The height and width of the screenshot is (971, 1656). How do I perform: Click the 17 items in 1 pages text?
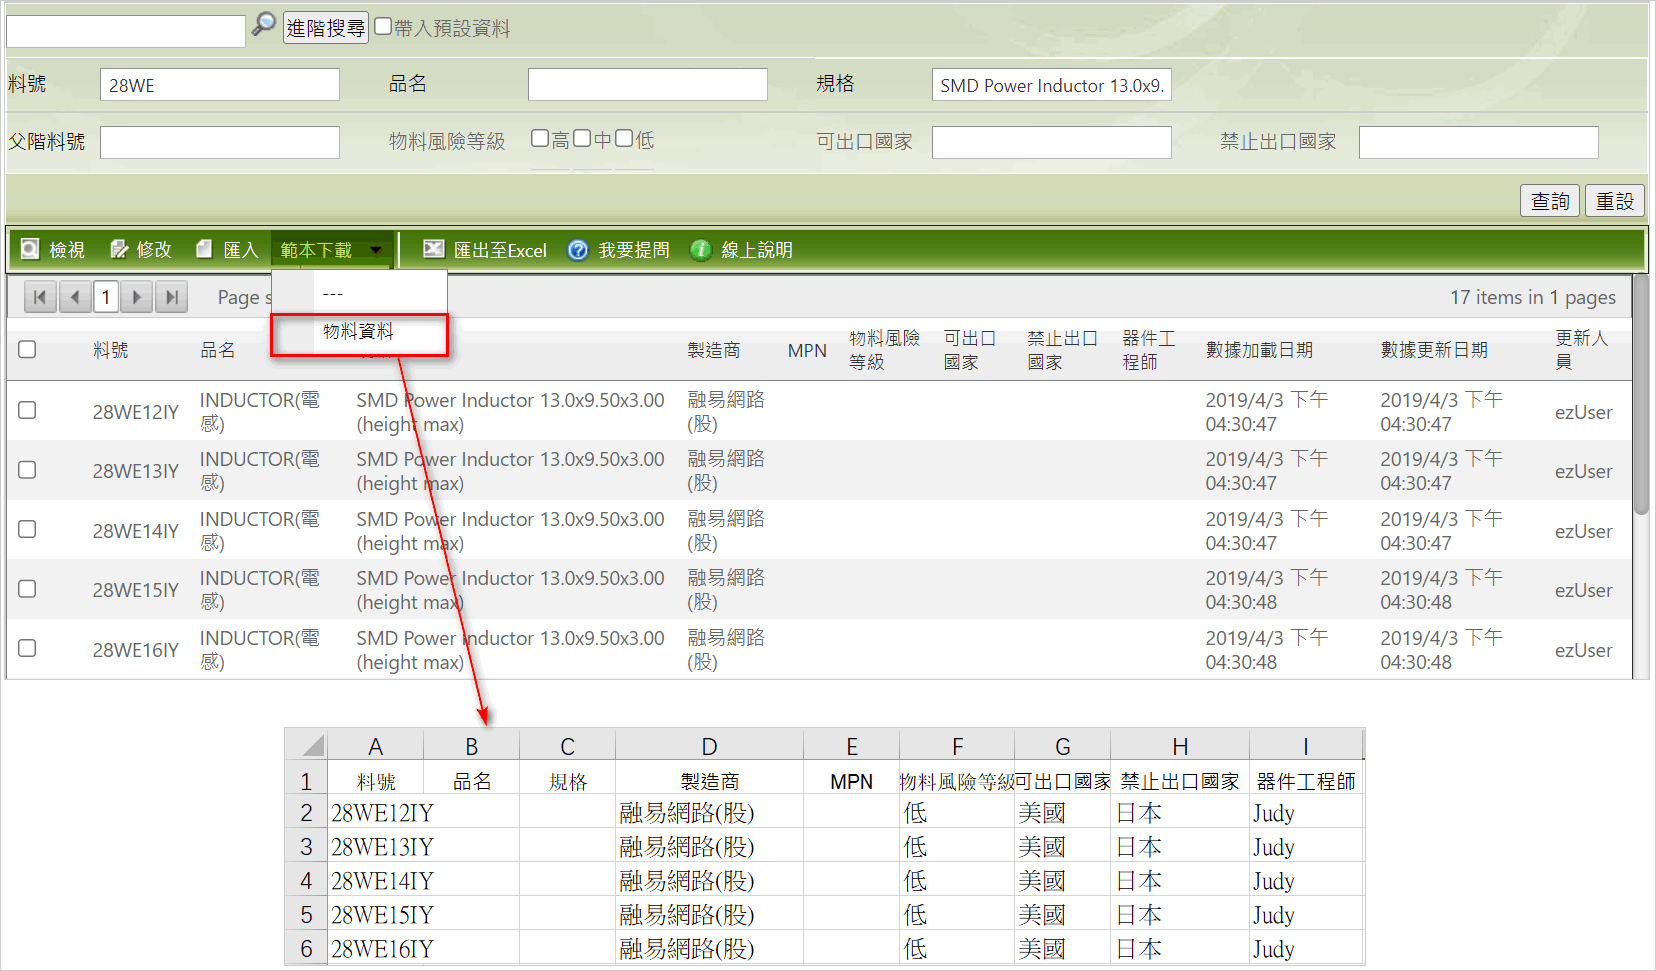(x=1533, y=297)
